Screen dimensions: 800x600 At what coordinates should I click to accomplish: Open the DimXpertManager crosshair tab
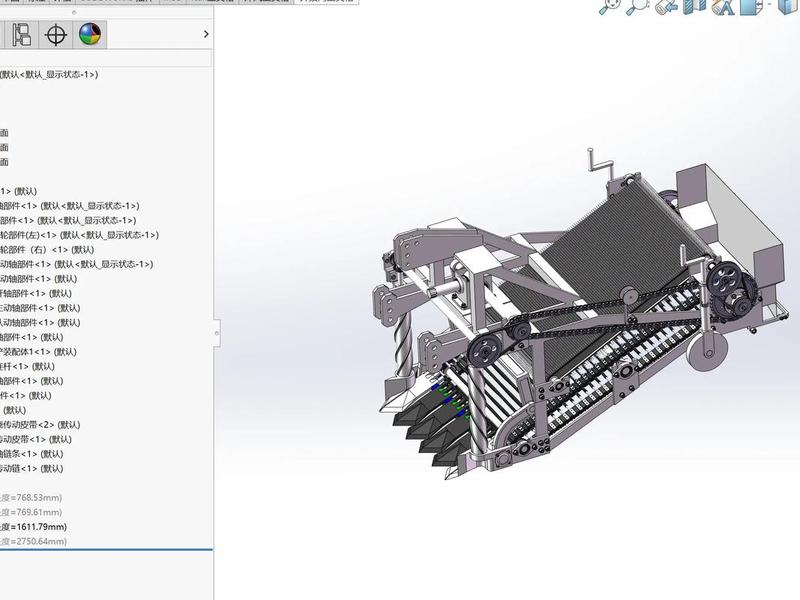56,35
